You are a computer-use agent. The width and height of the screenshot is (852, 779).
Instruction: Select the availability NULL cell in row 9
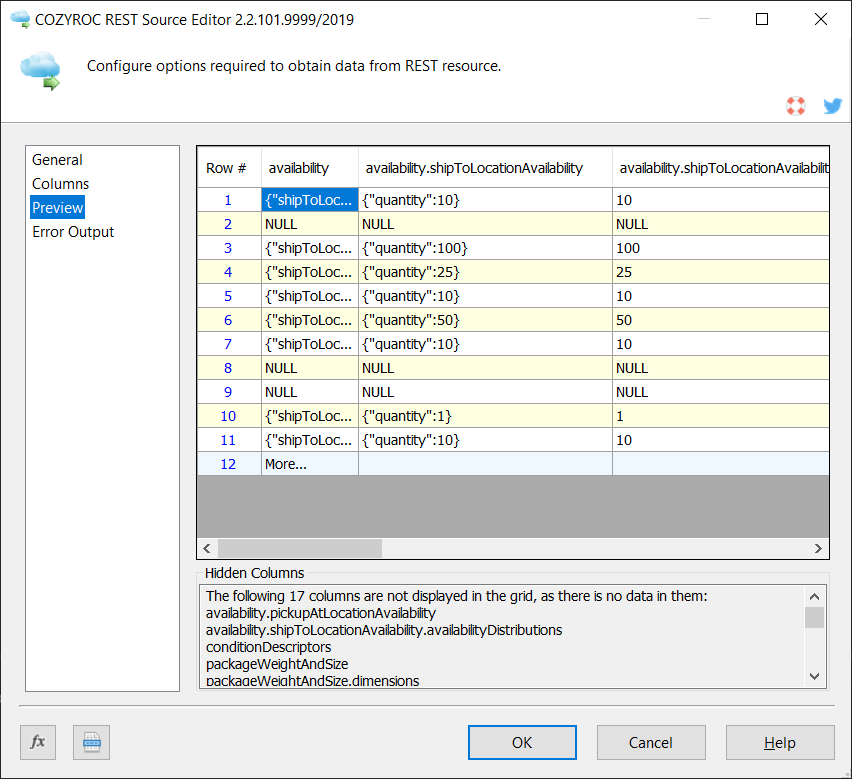[x=310, y=392]
